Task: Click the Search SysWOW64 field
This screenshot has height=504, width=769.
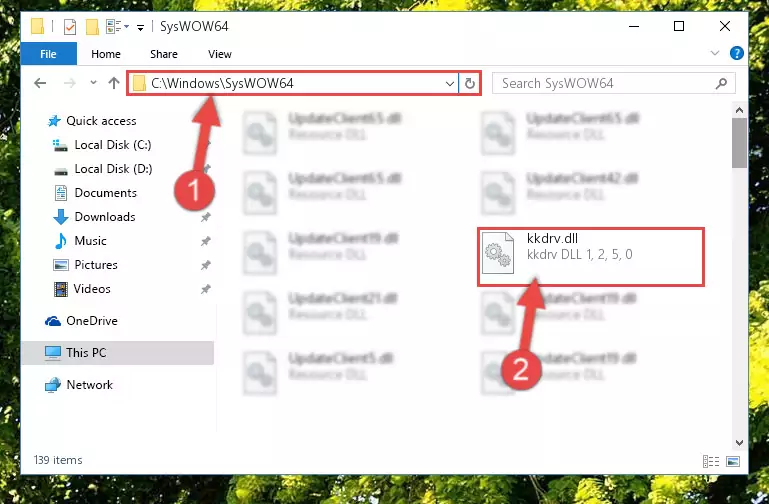Action: pos(614,83)
